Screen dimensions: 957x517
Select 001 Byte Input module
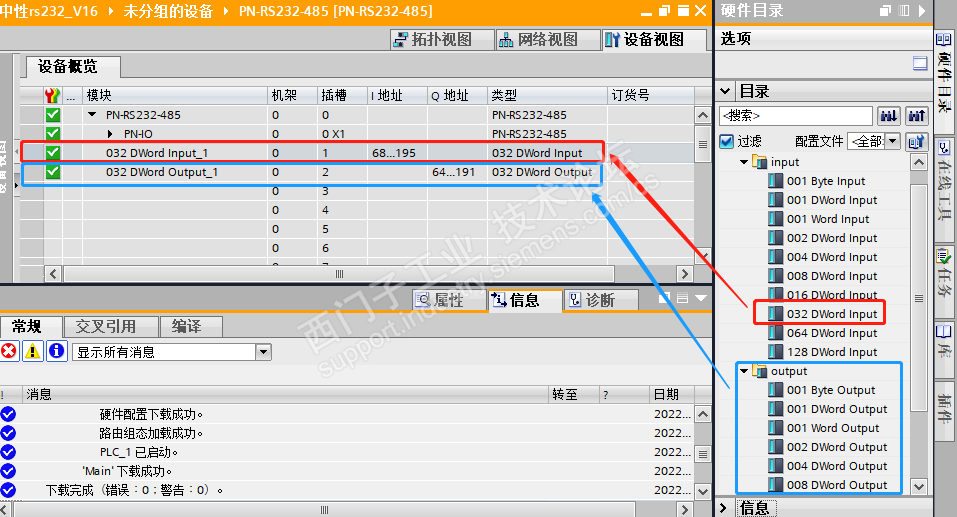click(825, 181)
